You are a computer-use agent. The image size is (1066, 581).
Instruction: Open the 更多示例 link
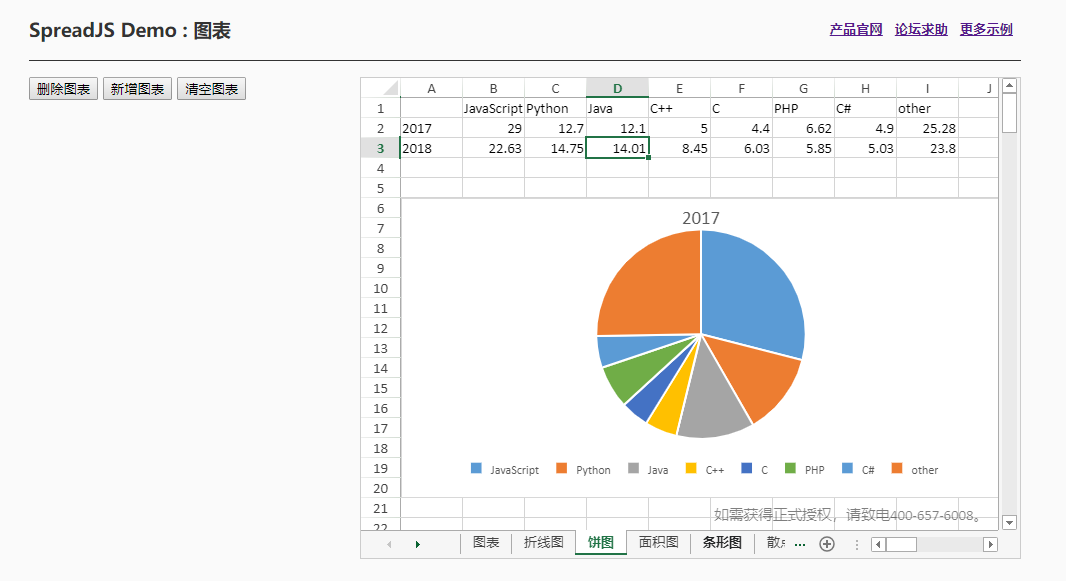[x=986, y=29]
